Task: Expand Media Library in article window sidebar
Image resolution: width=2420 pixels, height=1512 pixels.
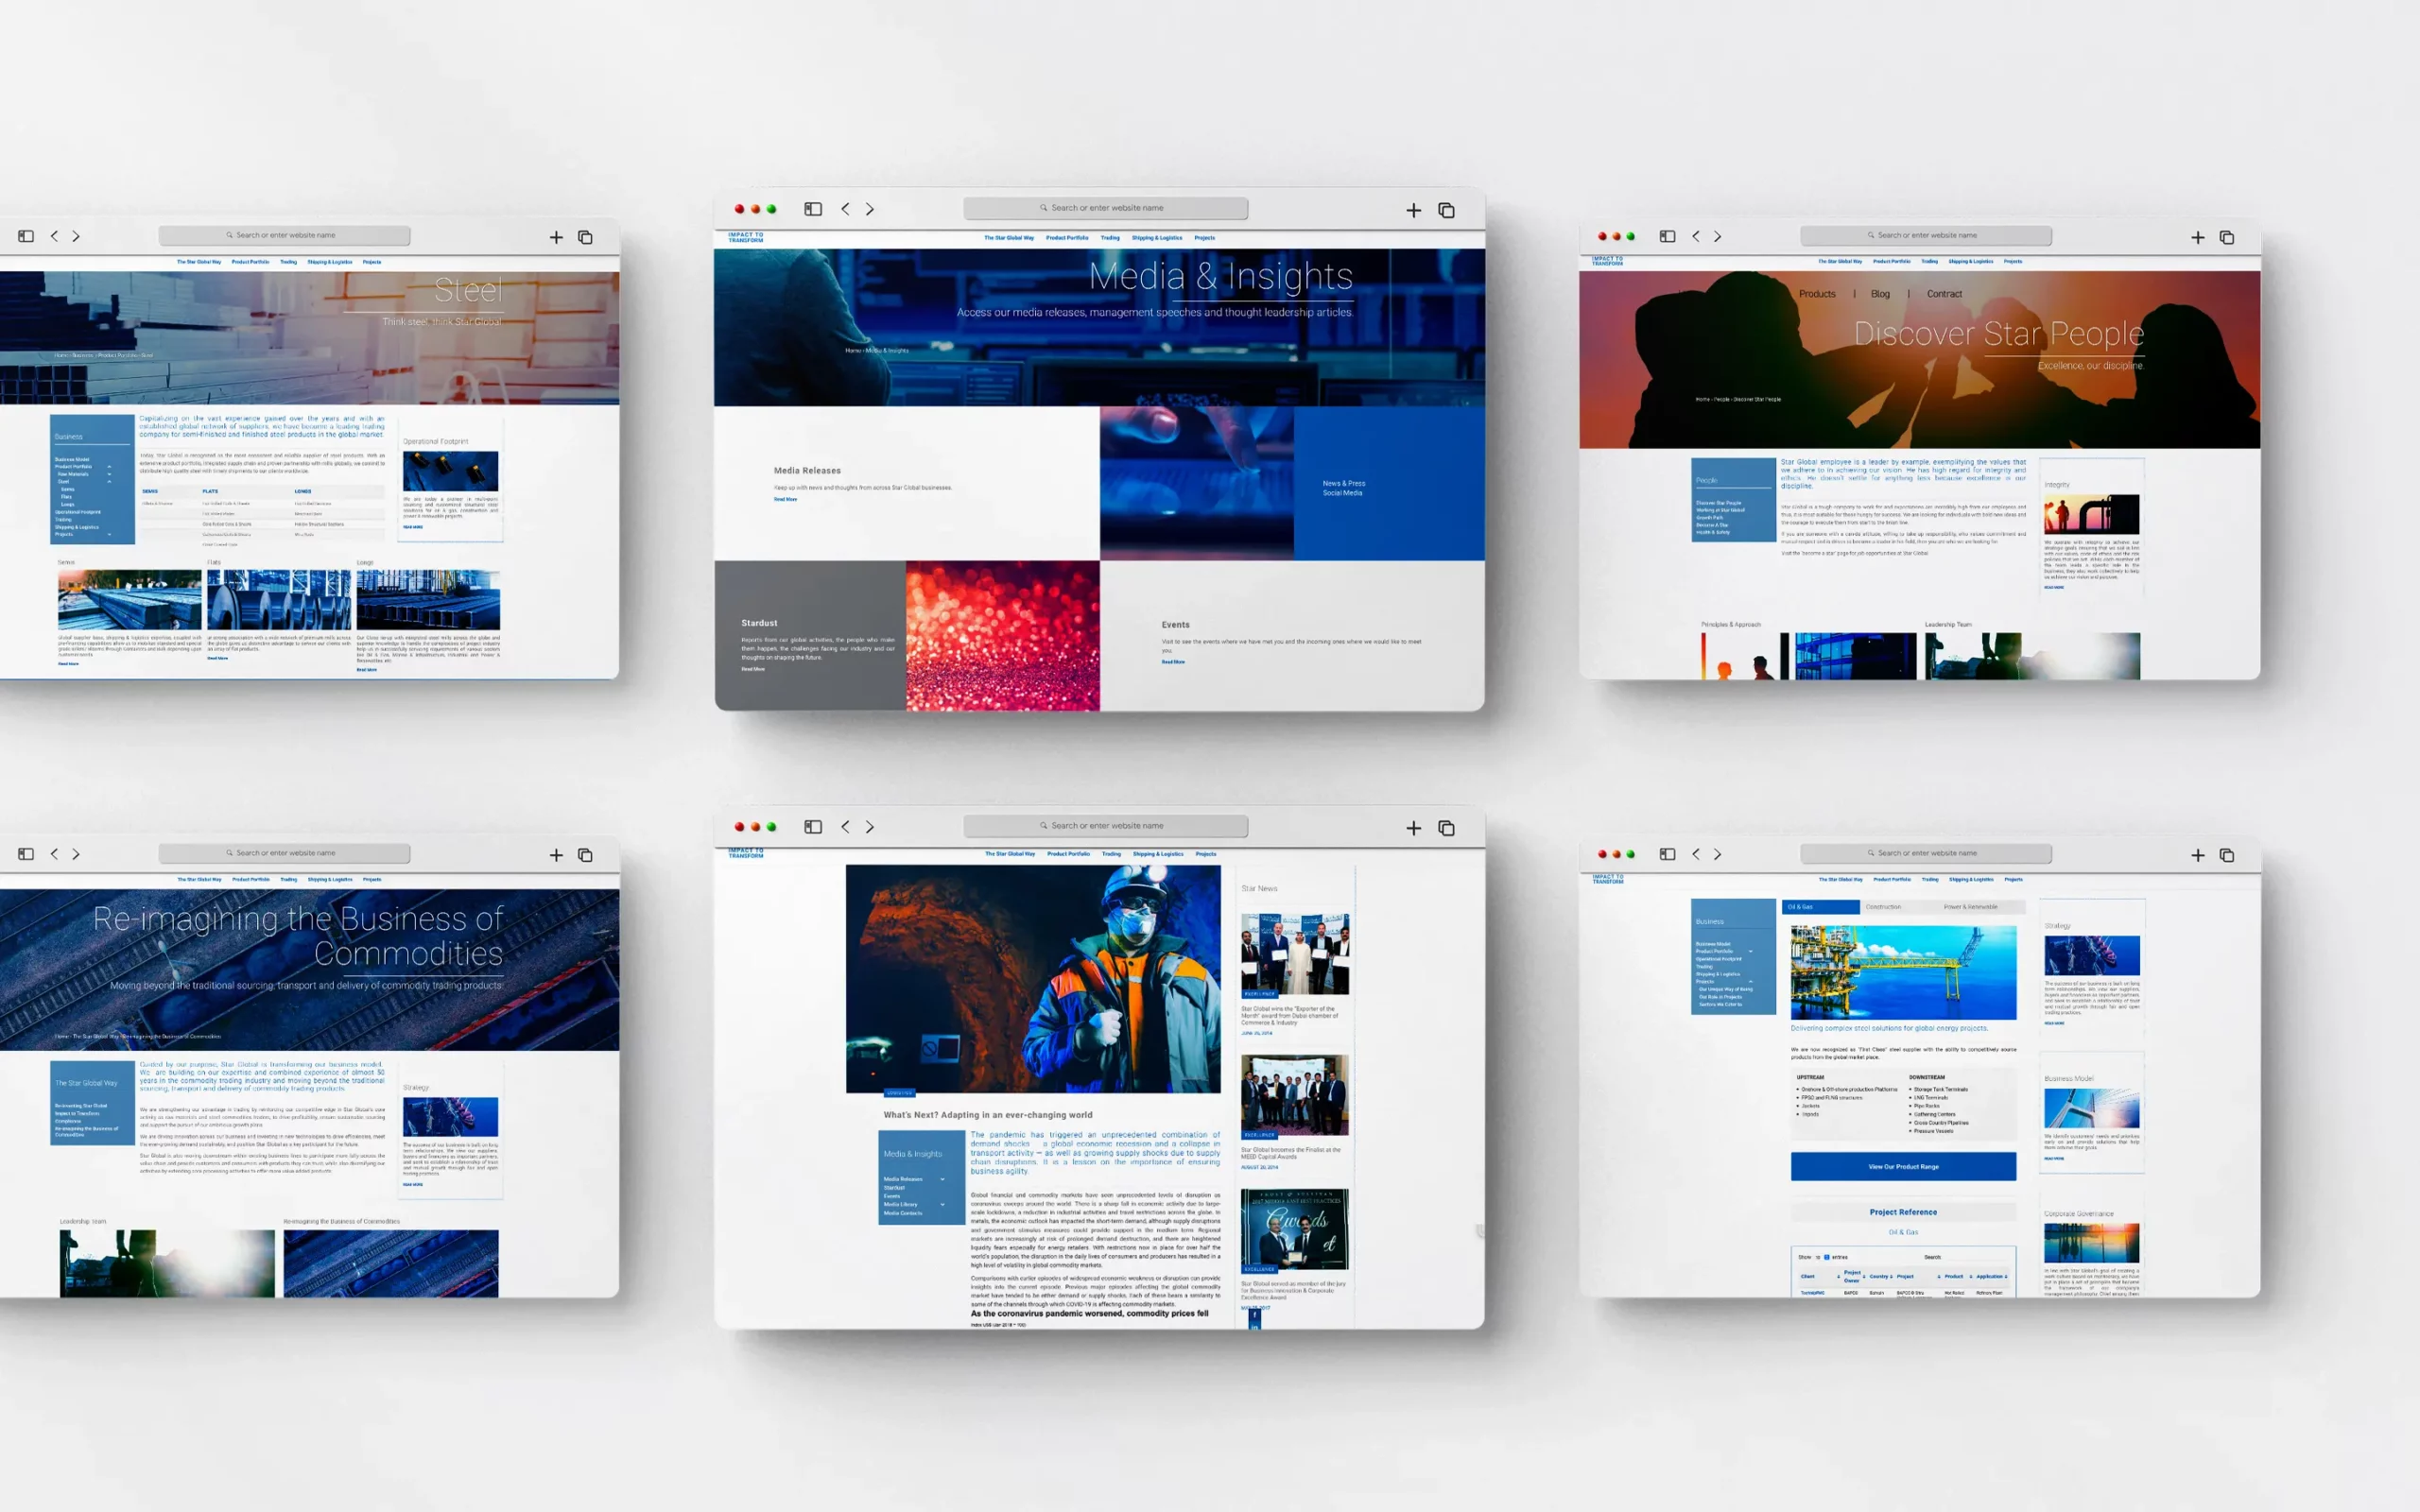Action: (942, 1204)
